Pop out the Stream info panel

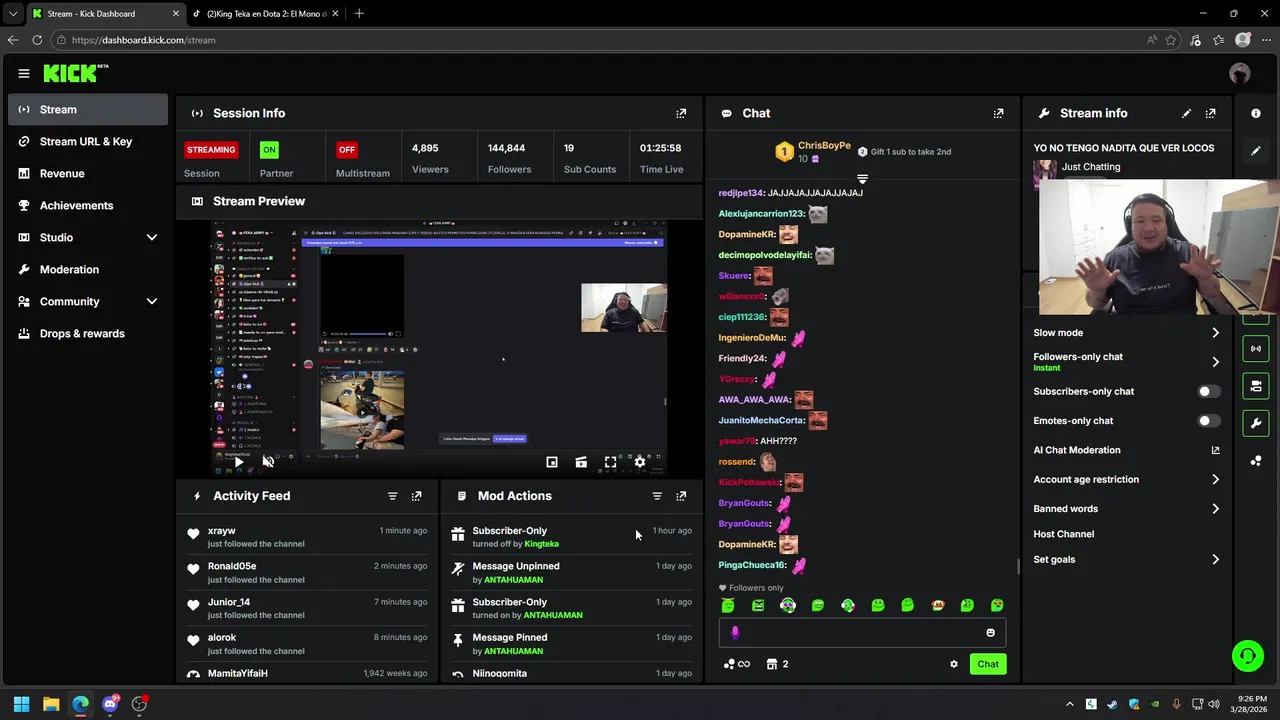[x=1211, y=113]
